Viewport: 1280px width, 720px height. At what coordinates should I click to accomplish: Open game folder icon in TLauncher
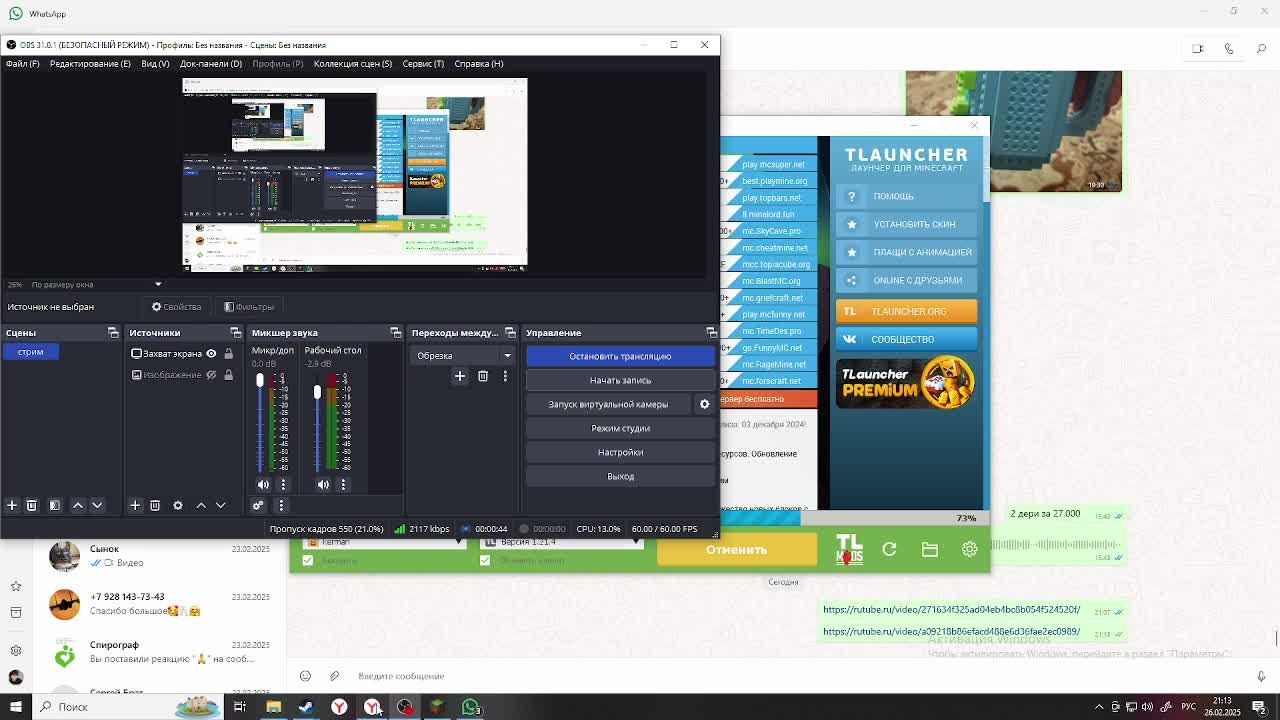click(x=930, y=549)
